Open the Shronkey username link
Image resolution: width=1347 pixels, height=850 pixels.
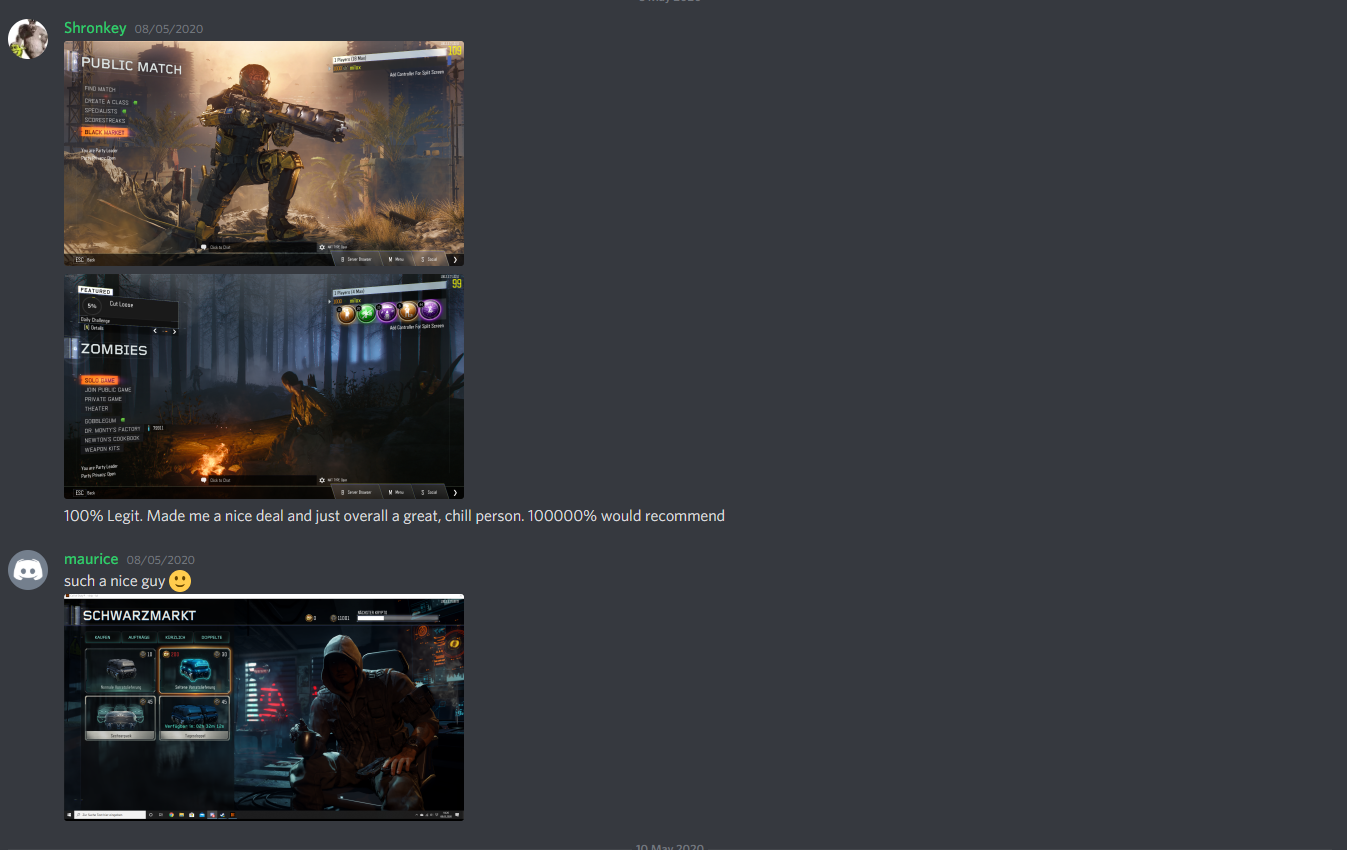[95, 28]
